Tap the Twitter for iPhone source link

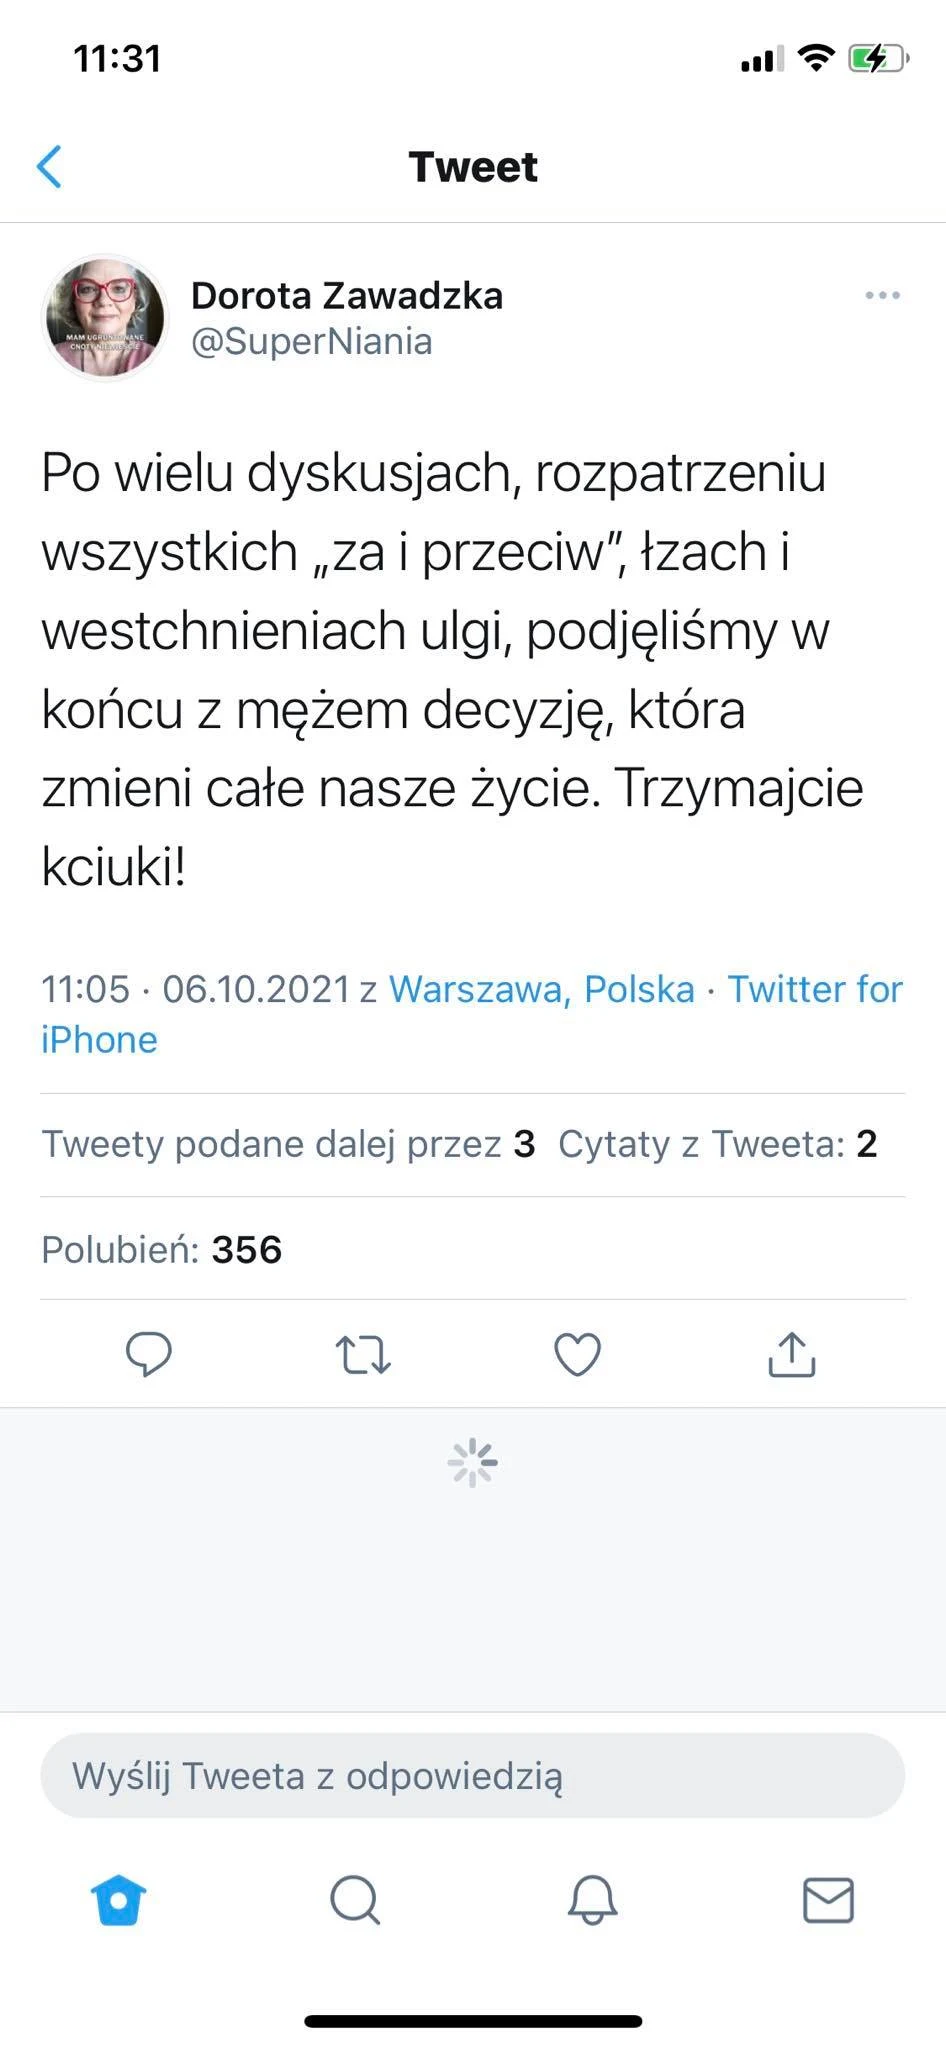[814, 989]
